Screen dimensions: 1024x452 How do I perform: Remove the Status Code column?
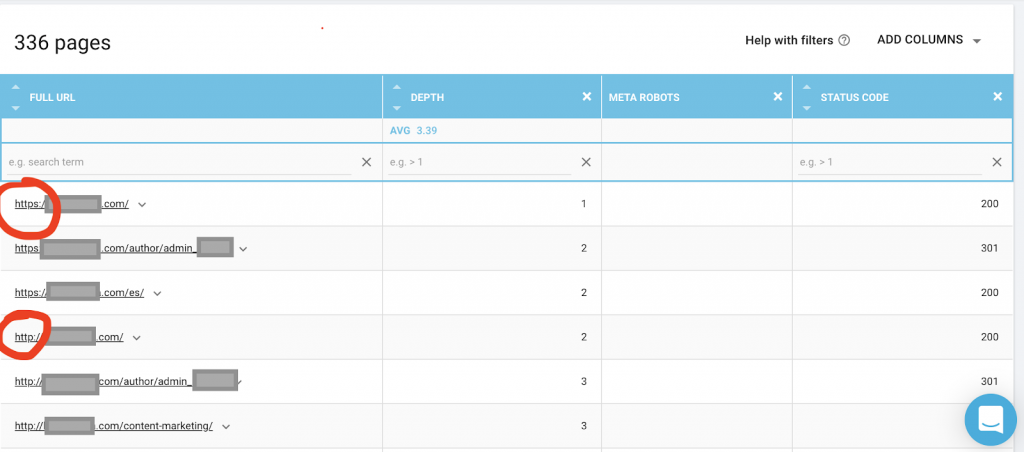point(996,97)
